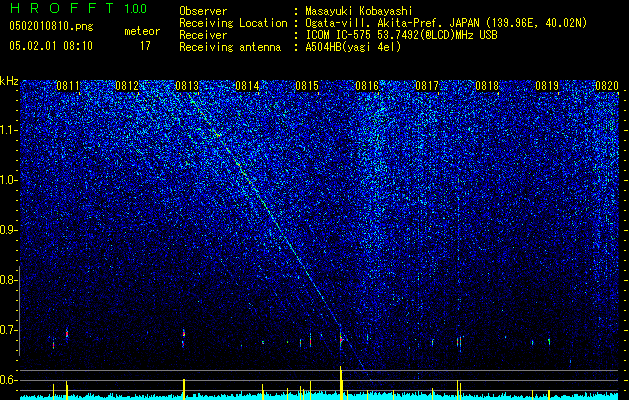Click the 0818 time marker
Screen dimensions: 629x400
pos(487,86)
